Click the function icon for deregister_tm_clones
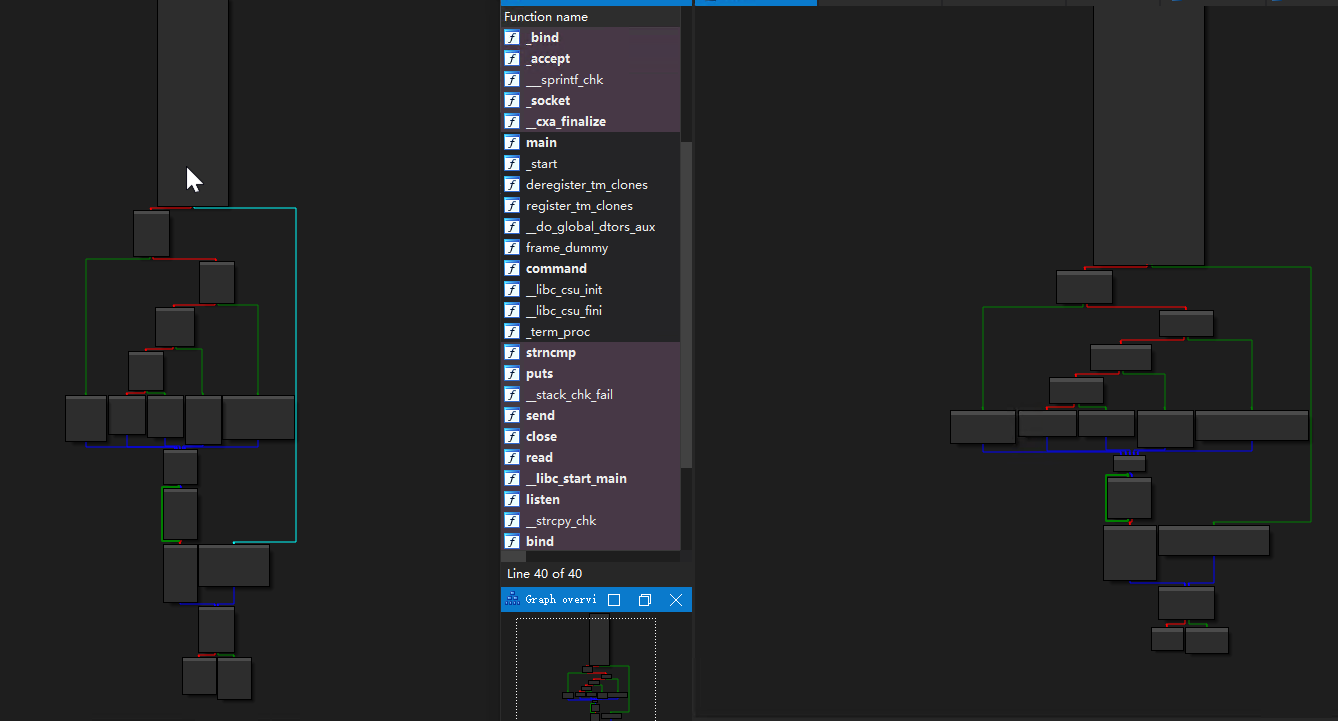This screenshot has height=721, width=1338. click(512, 185)
